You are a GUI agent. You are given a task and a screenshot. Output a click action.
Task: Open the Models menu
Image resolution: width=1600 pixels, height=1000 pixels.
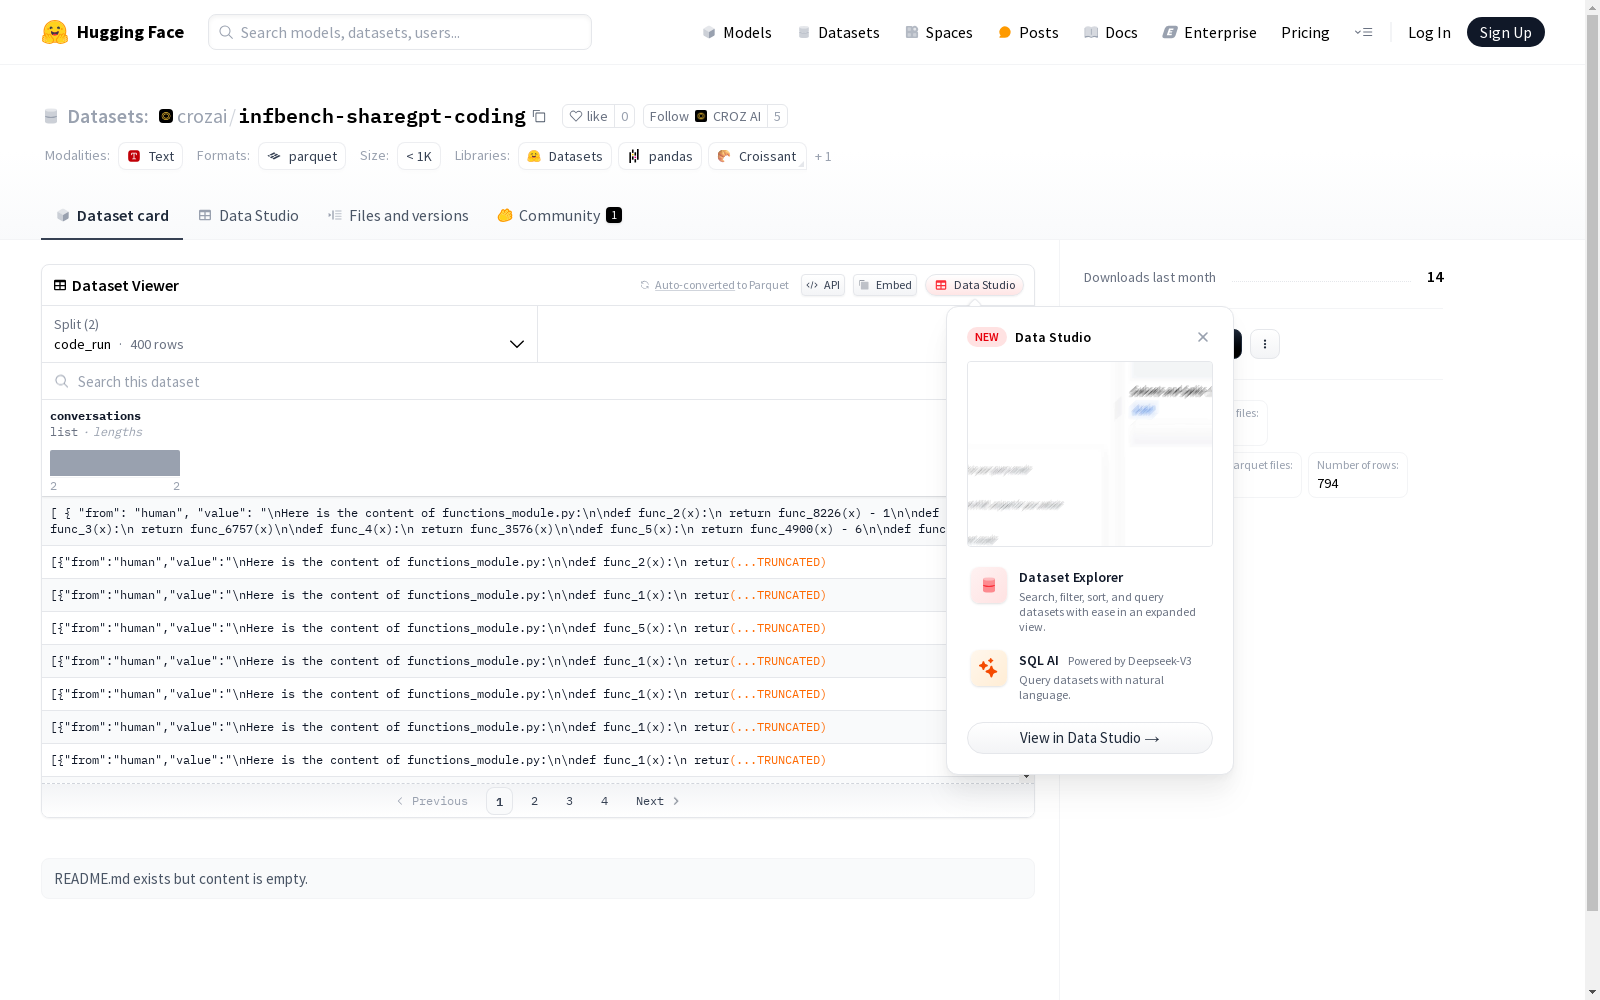coord(737,32)
